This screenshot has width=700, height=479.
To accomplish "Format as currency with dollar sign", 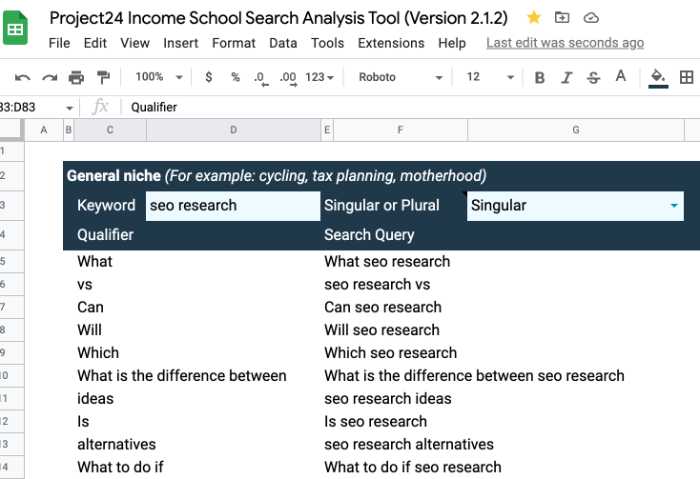I will coord(208,77).
